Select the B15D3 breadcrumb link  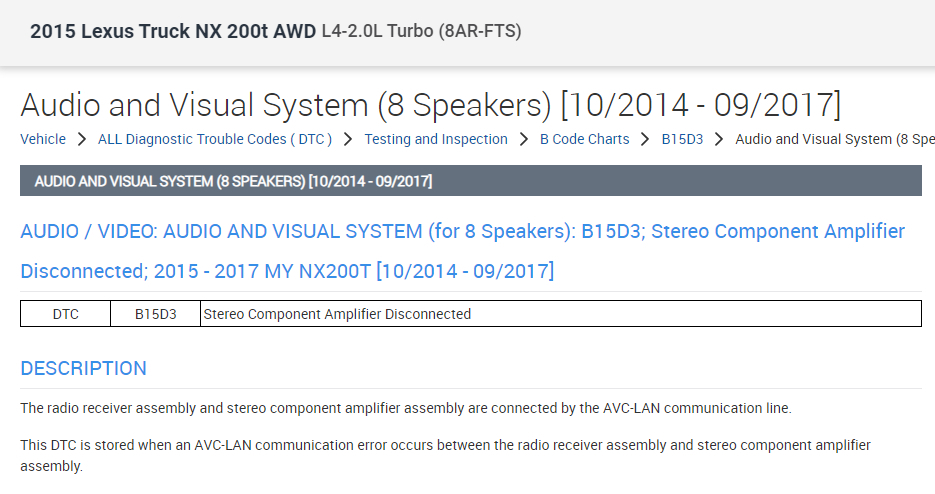pos(682,139)
